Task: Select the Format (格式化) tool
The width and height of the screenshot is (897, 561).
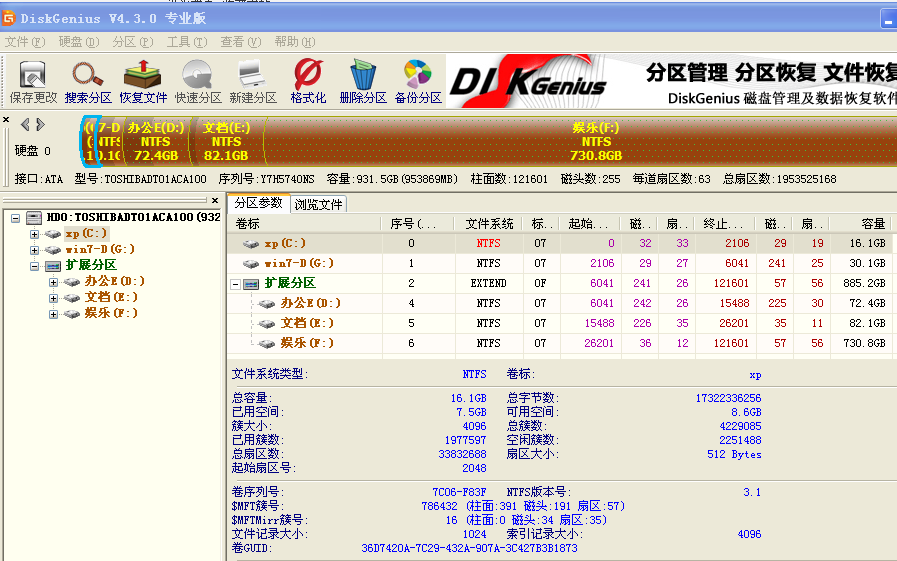Action: coord(308,82)
